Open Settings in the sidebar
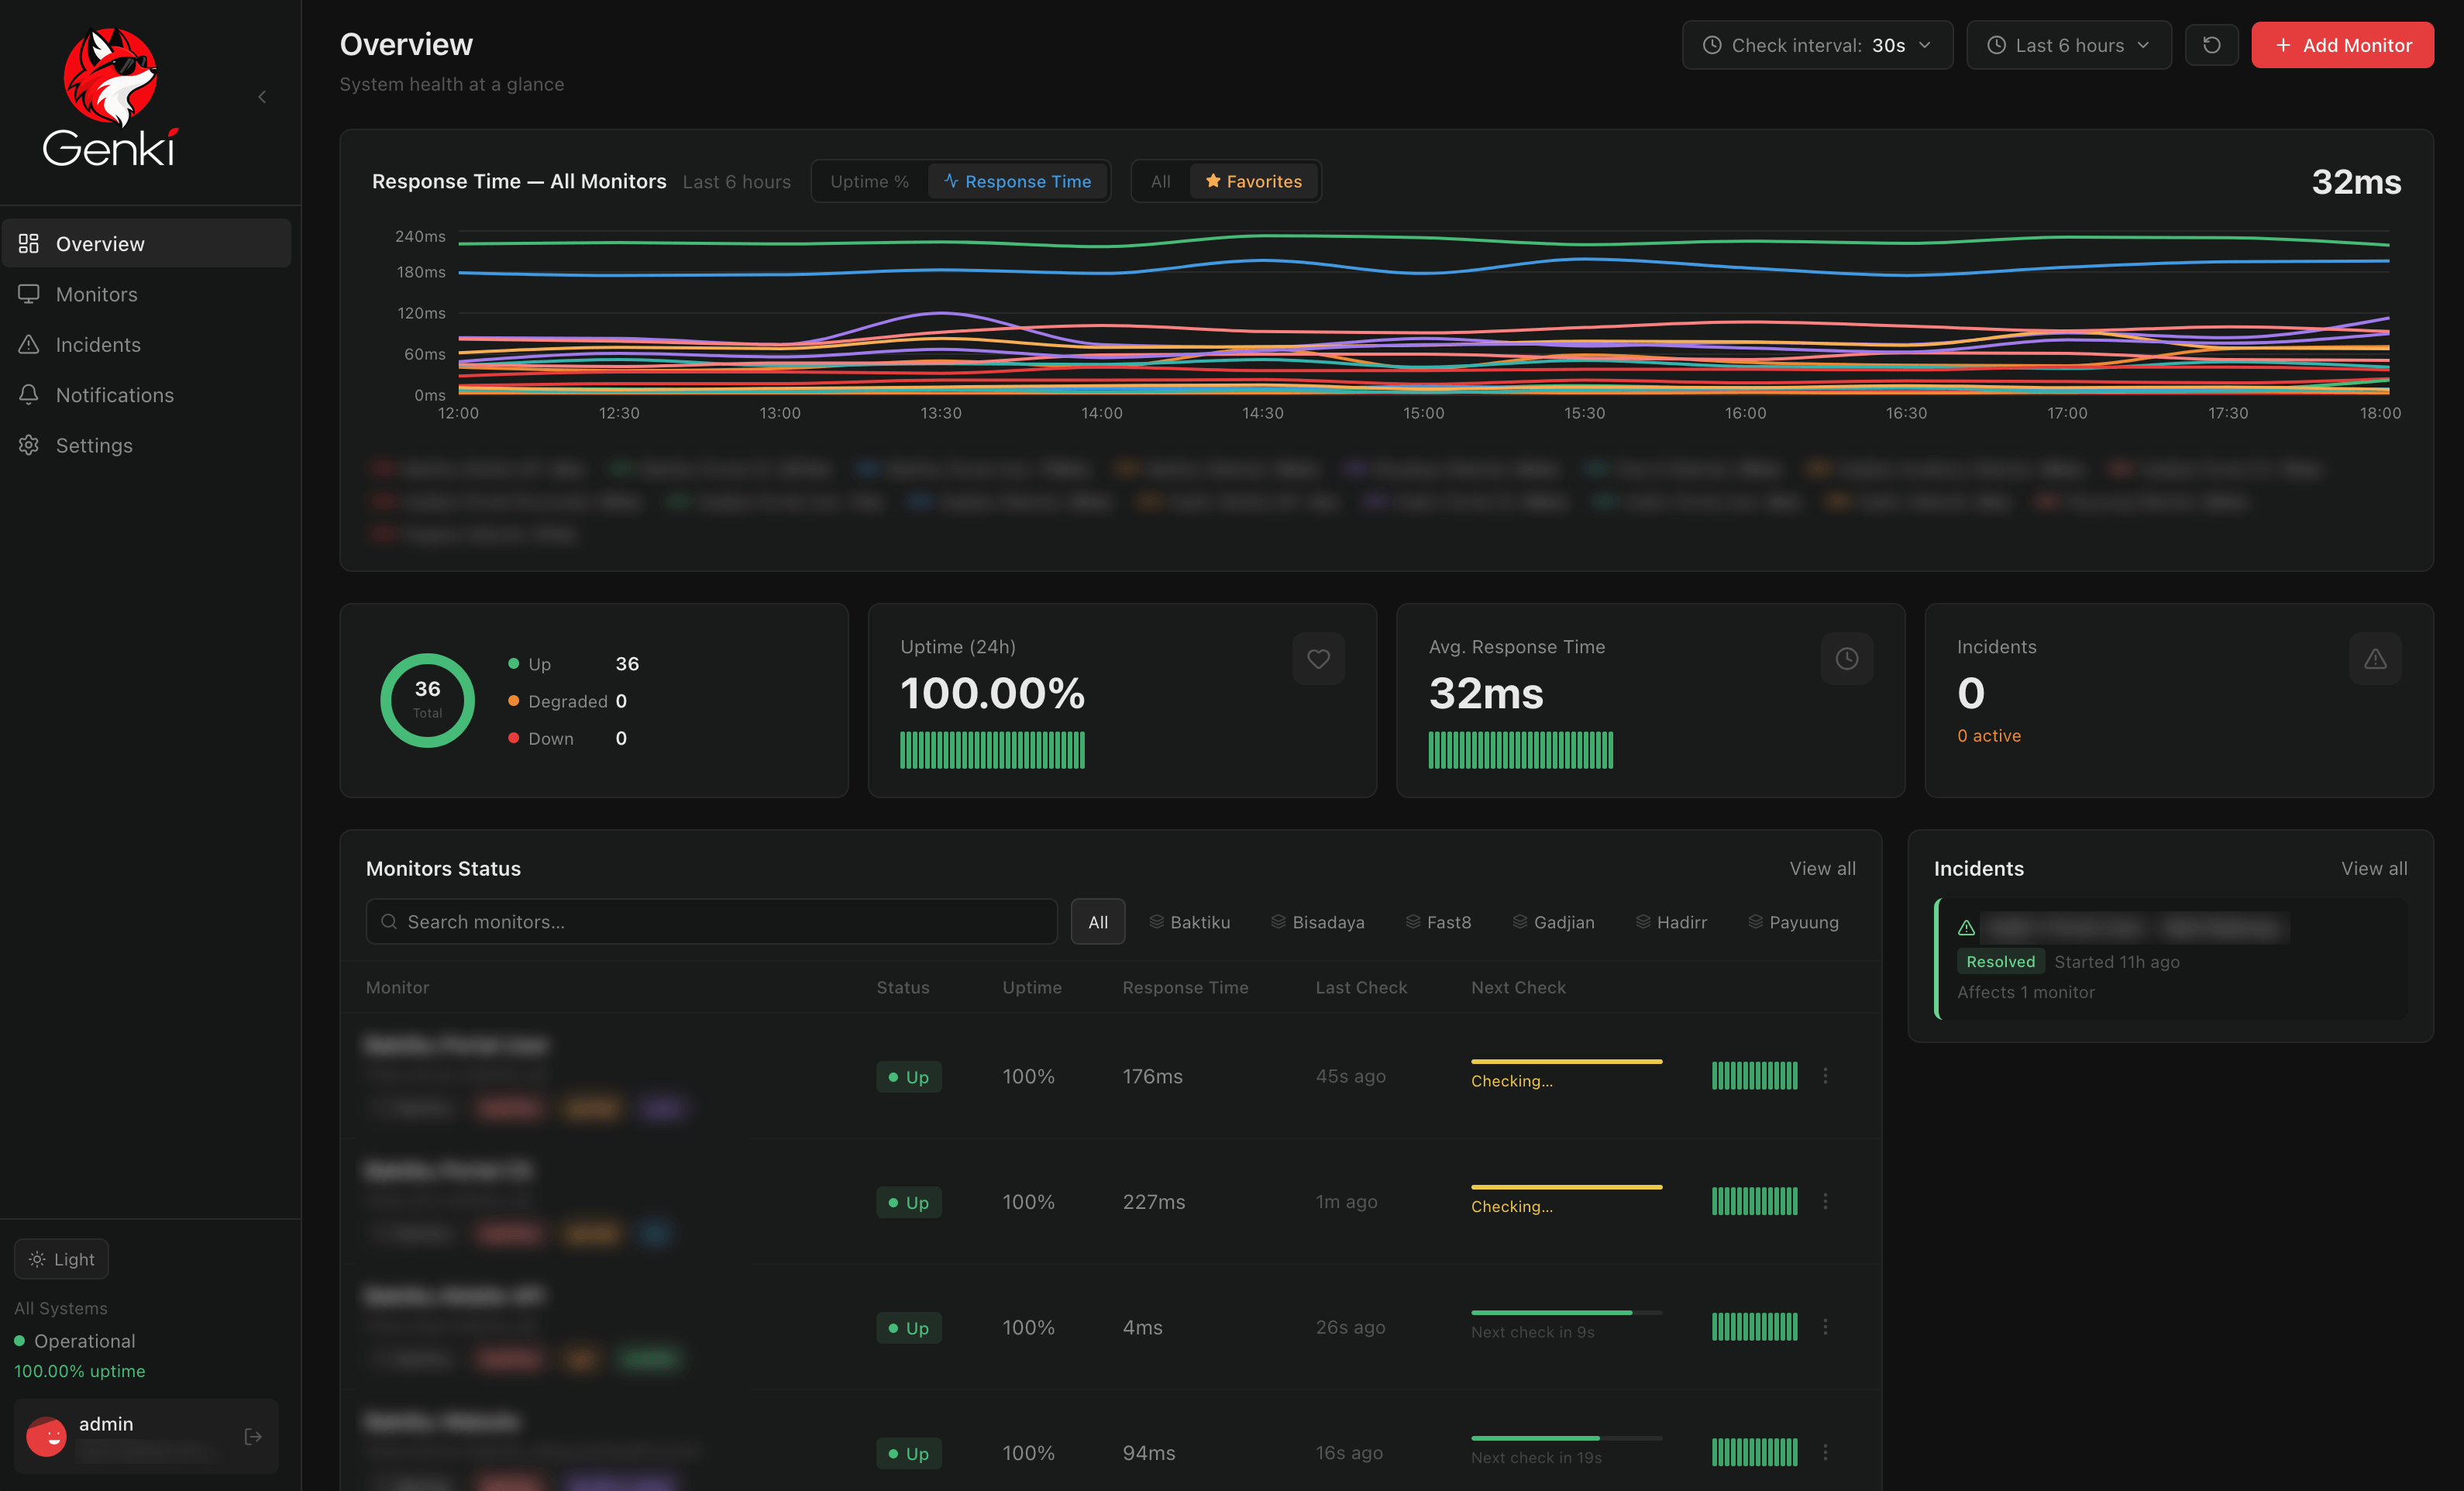Image resolution: width=2464 pixels, height=1491 pixels. 147,445
